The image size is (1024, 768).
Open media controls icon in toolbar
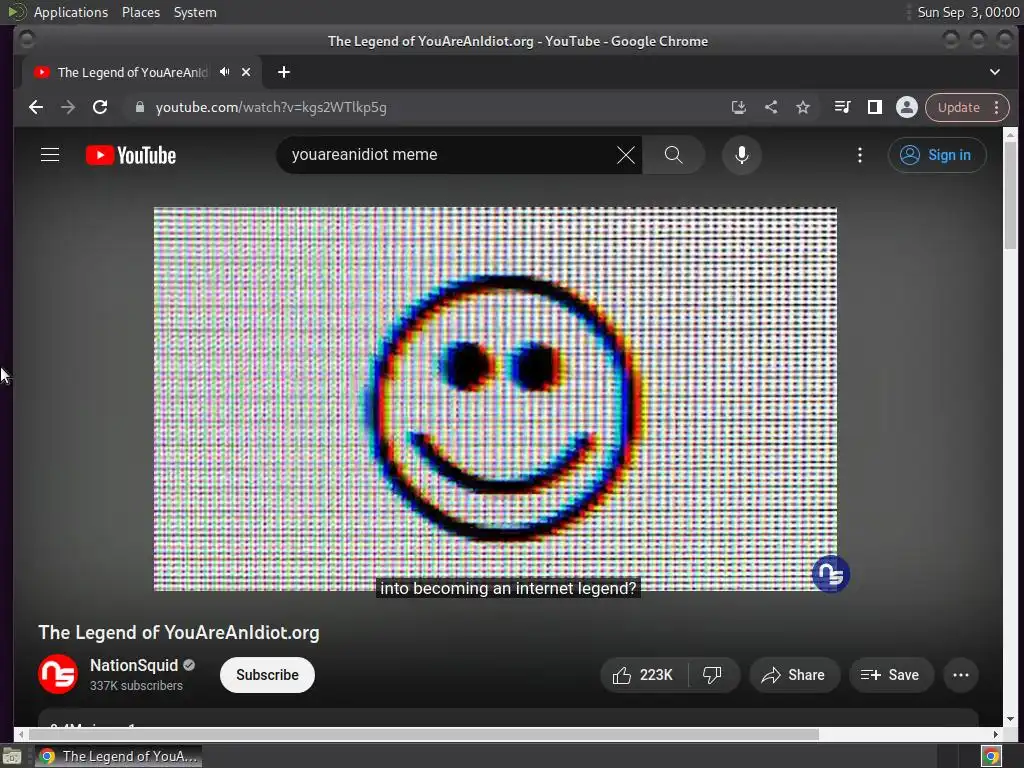(842, 107)
